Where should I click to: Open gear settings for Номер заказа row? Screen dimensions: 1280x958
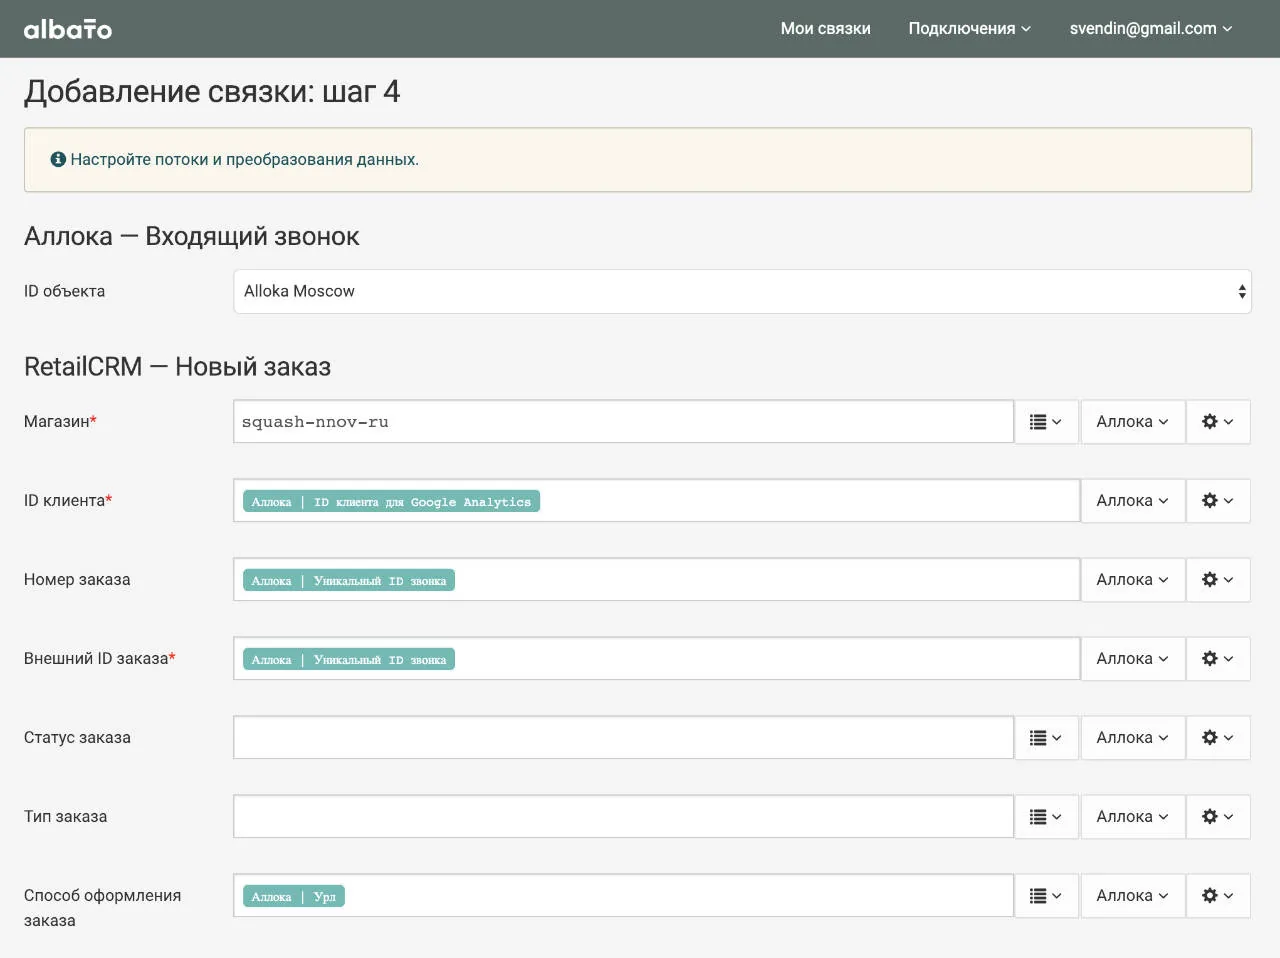[1218, 580]
